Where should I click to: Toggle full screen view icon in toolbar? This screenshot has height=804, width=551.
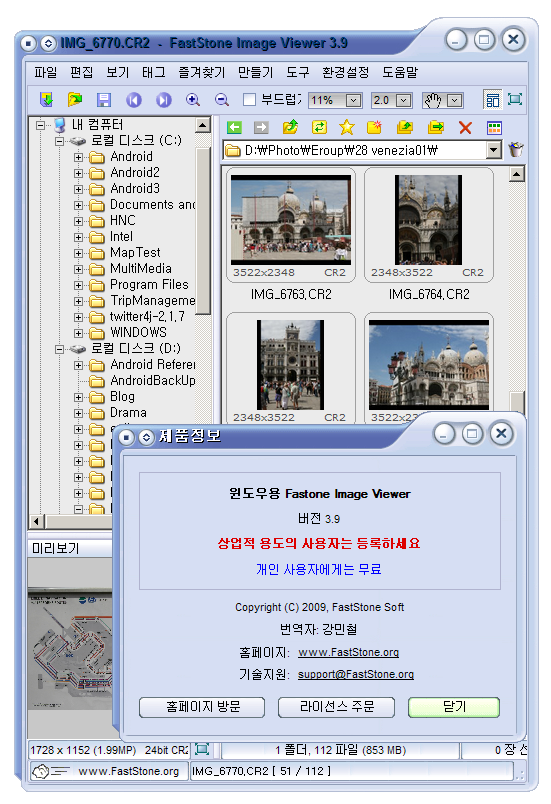(x=515, y=99)
